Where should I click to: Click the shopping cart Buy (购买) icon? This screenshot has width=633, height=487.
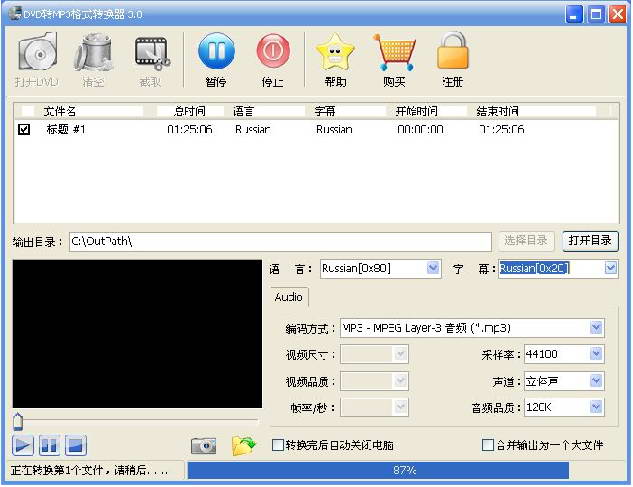(x=394, y=53)
